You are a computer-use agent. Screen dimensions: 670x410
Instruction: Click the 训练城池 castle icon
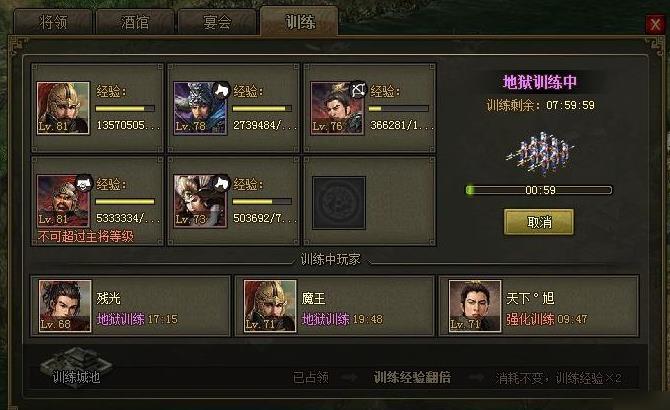point(76,367)
